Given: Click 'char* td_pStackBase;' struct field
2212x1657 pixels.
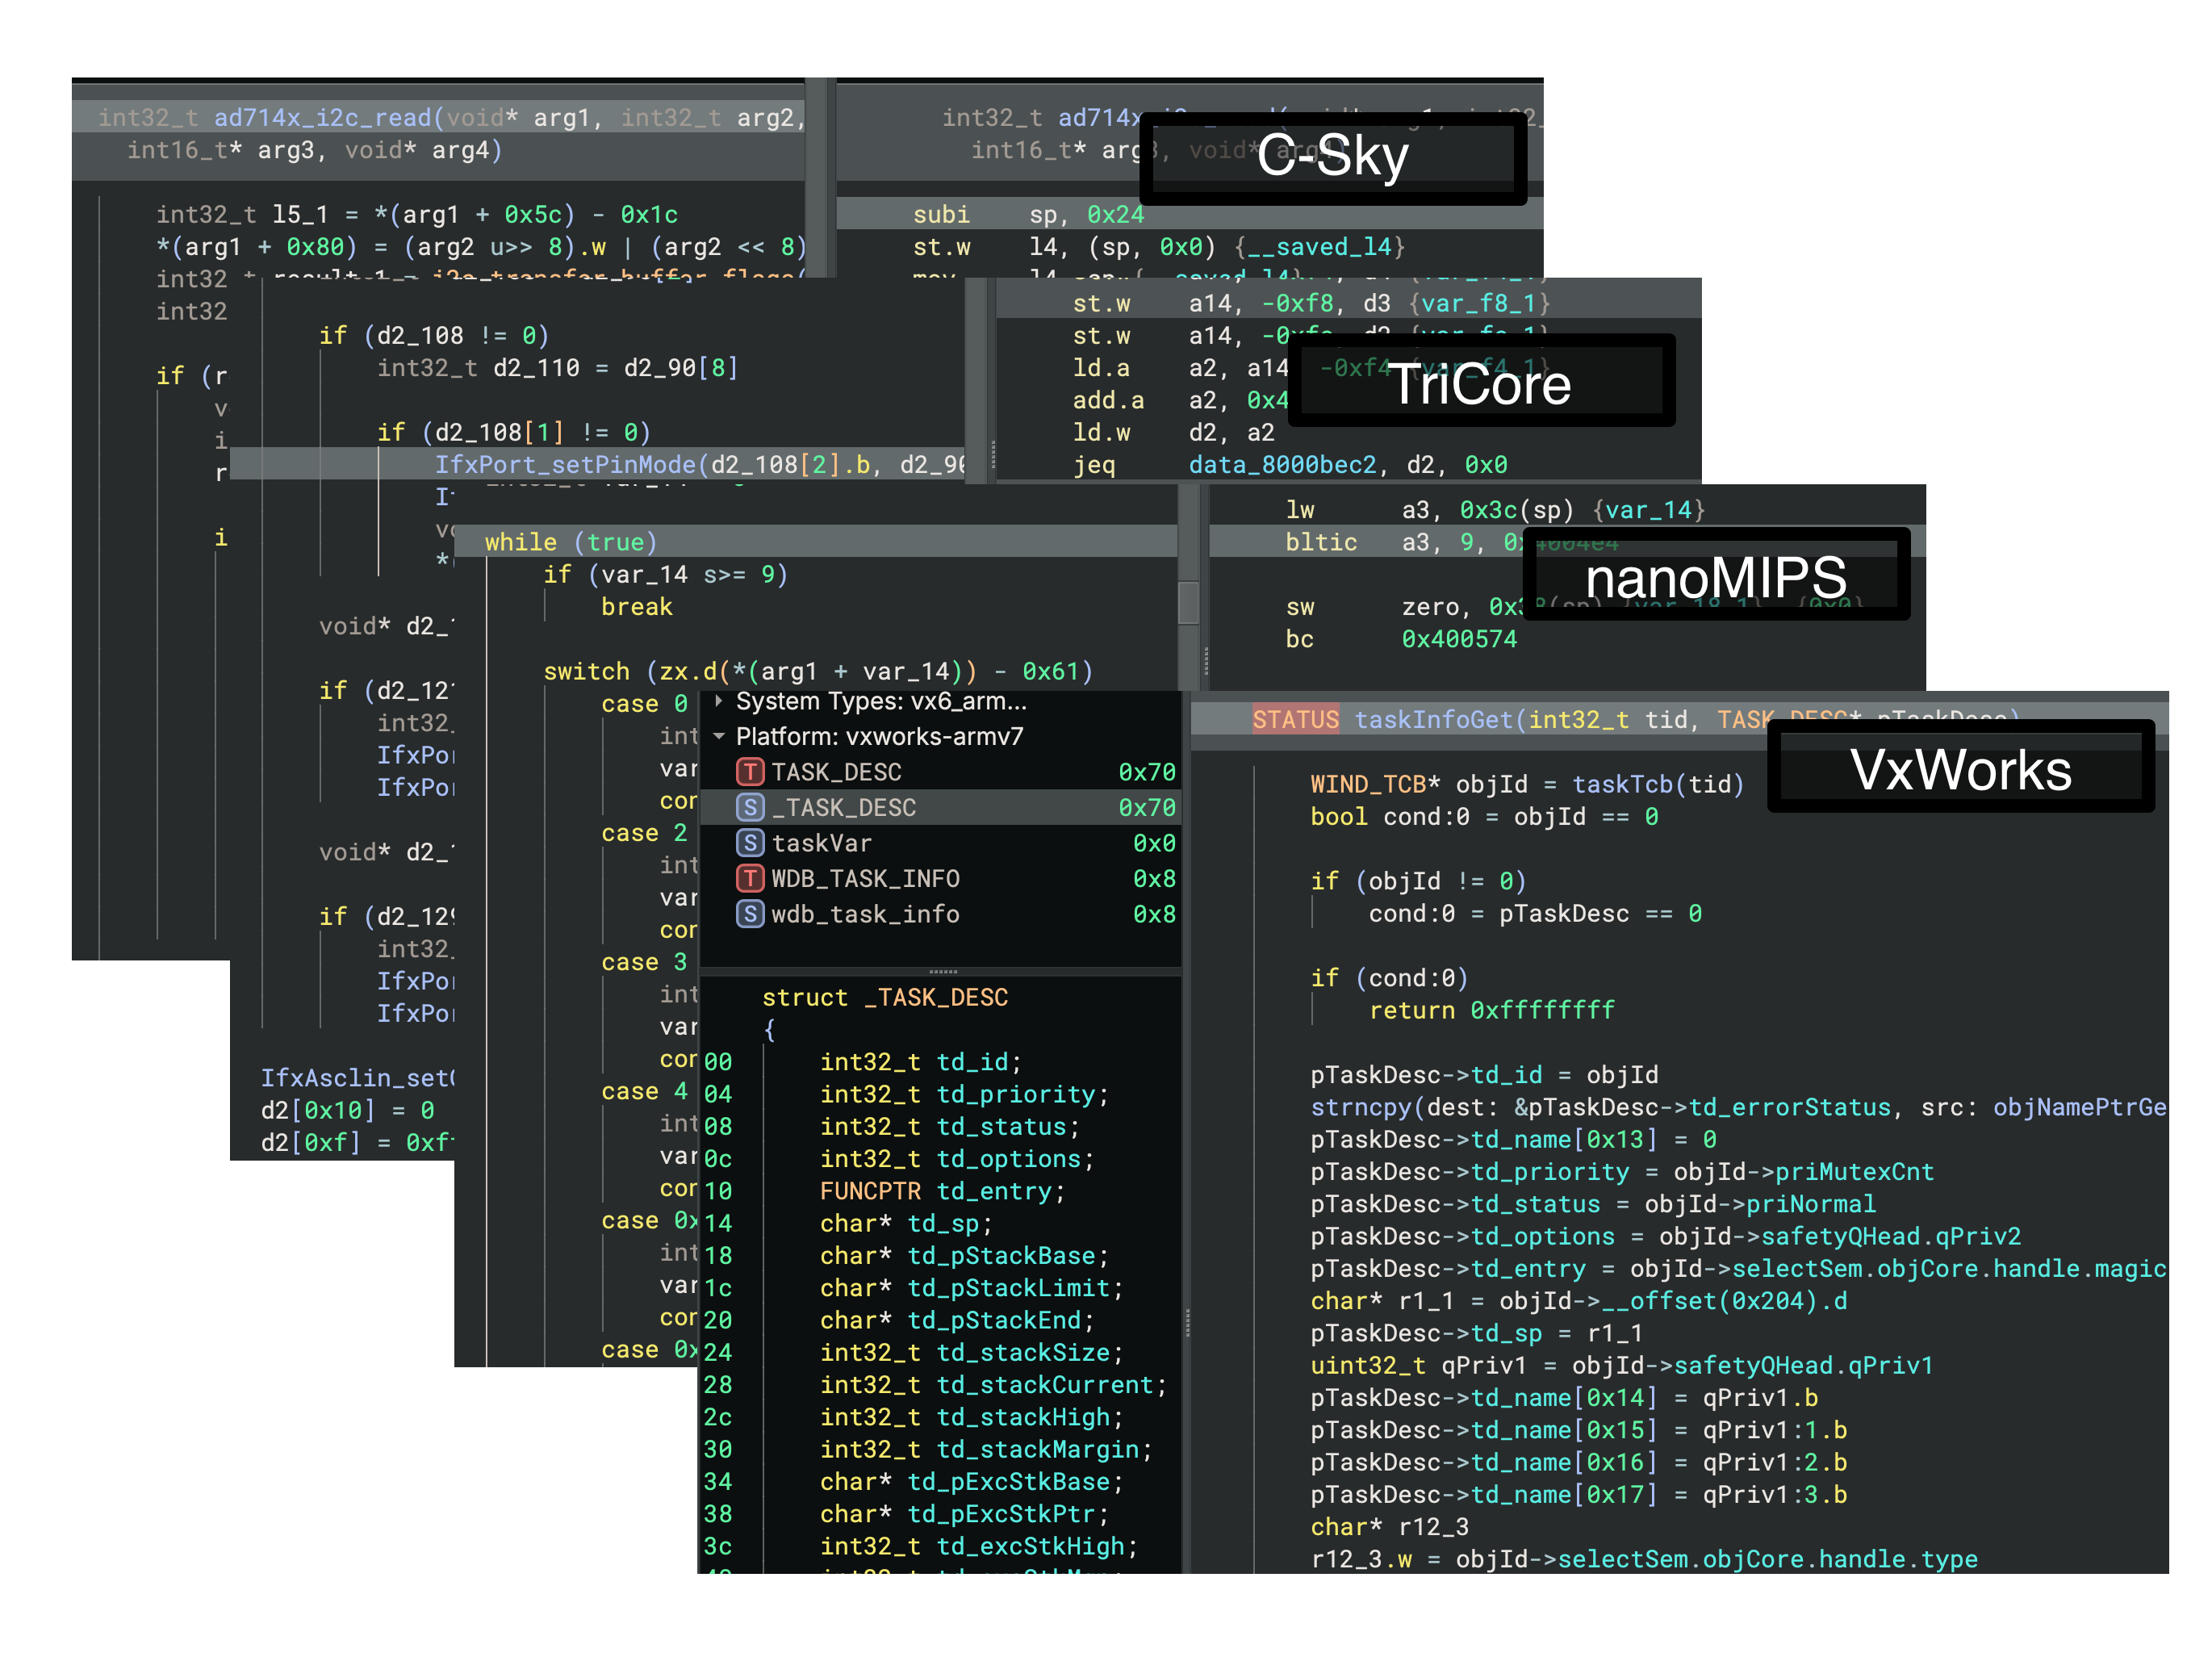Looking at the screenshot, I should (964, 1256).
